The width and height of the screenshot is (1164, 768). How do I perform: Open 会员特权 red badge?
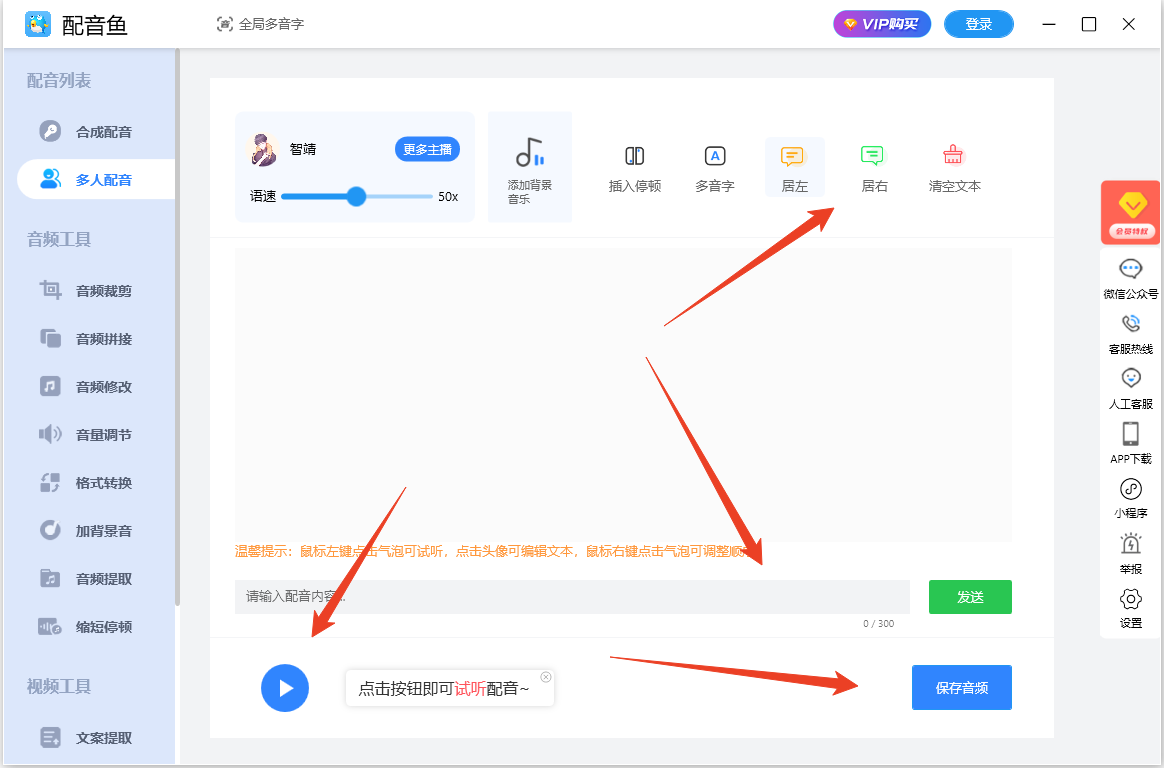(1131, 213)
